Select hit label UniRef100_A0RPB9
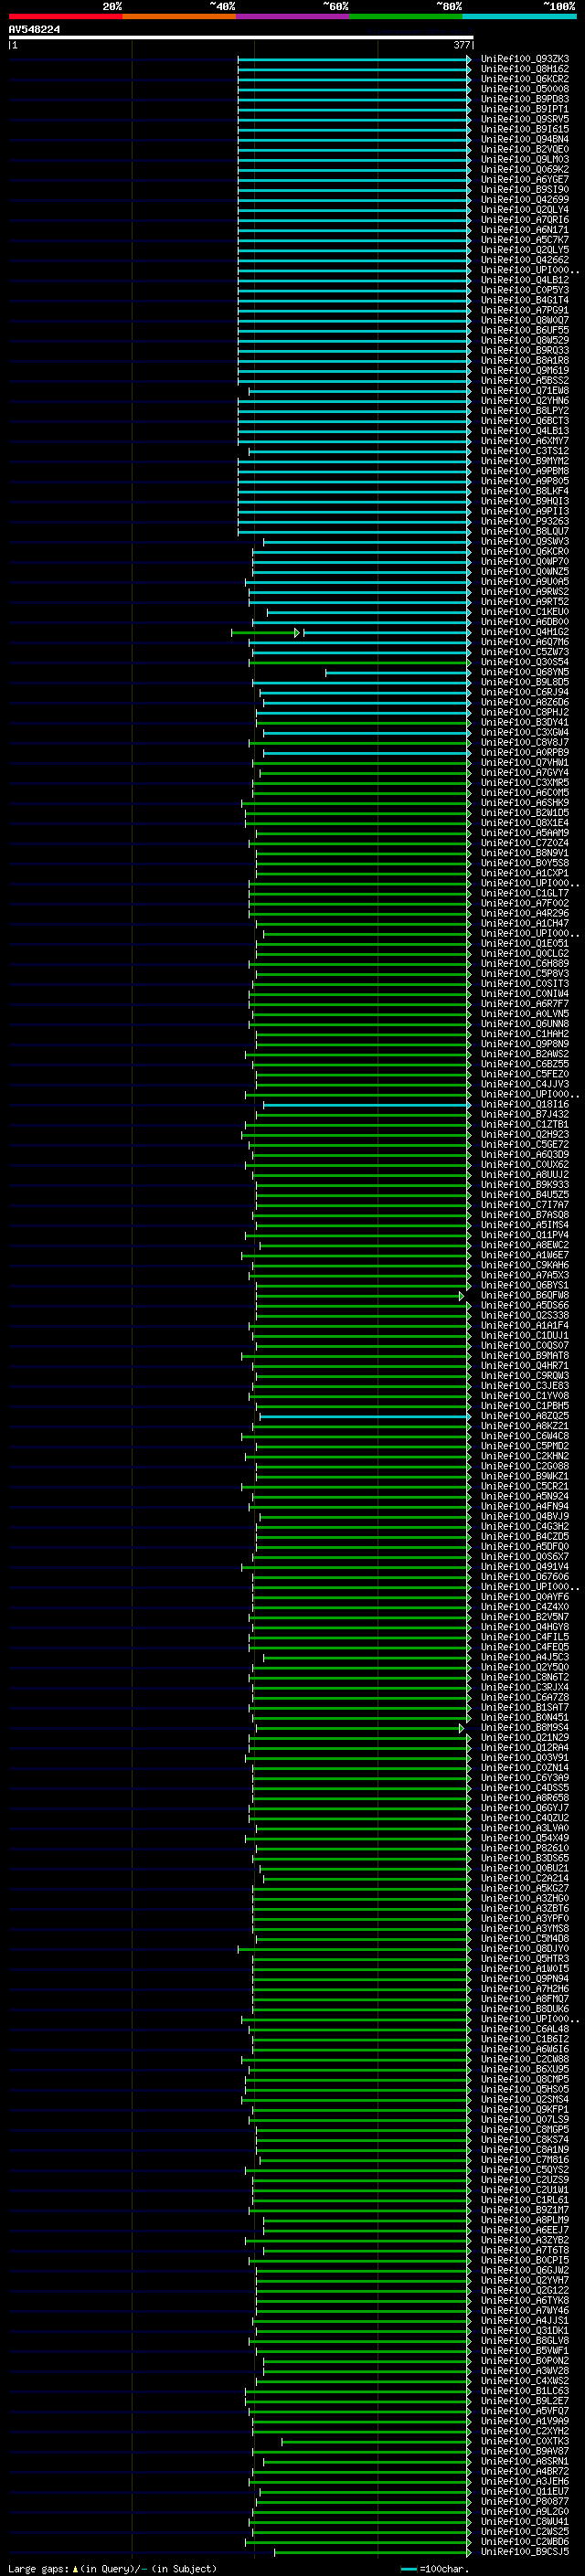This screenshot has width=585, height=2576. pos(525,753)
